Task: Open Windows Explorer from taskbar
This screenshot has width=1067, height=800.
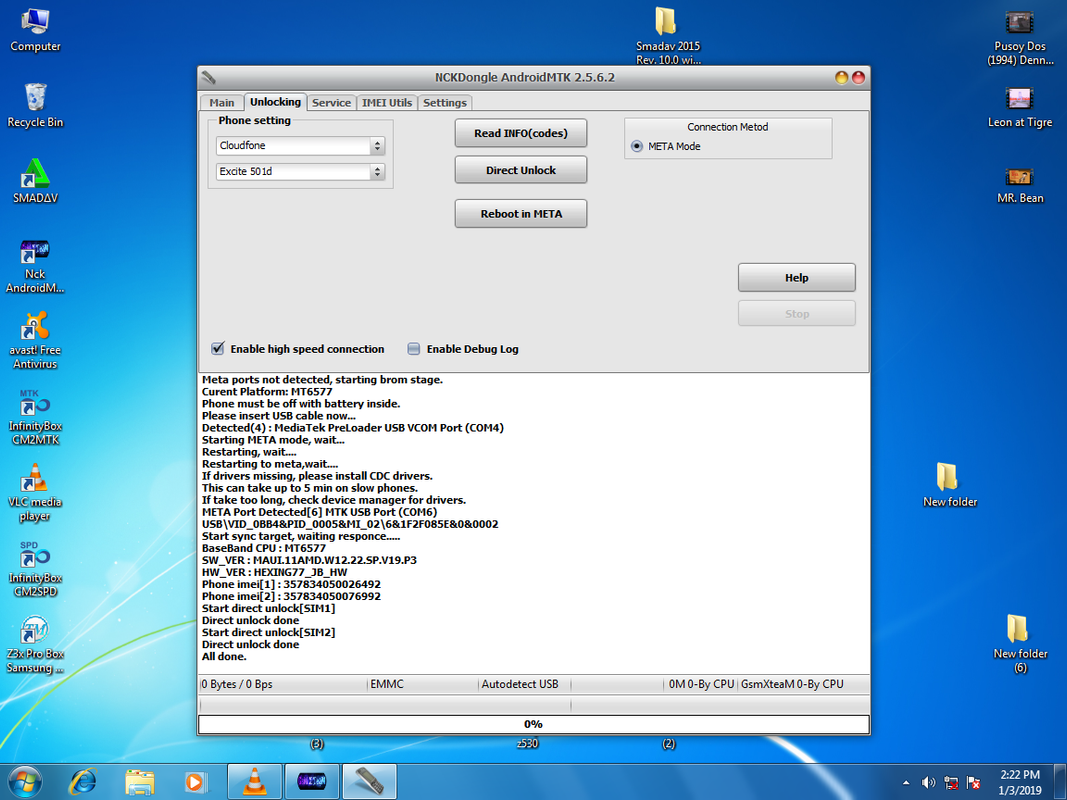Action: point(139,782)
